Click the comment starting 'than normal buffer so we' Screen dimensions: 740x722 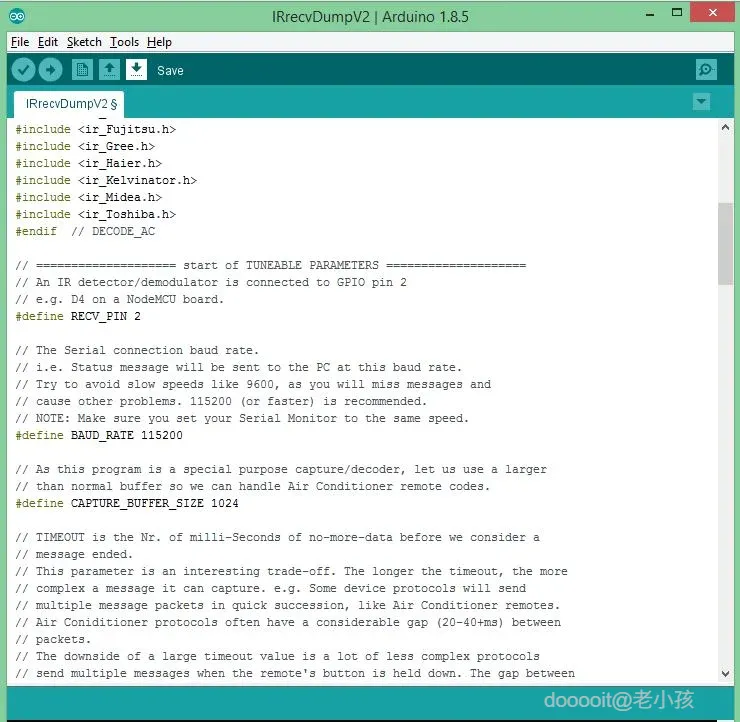pos(252,486)
